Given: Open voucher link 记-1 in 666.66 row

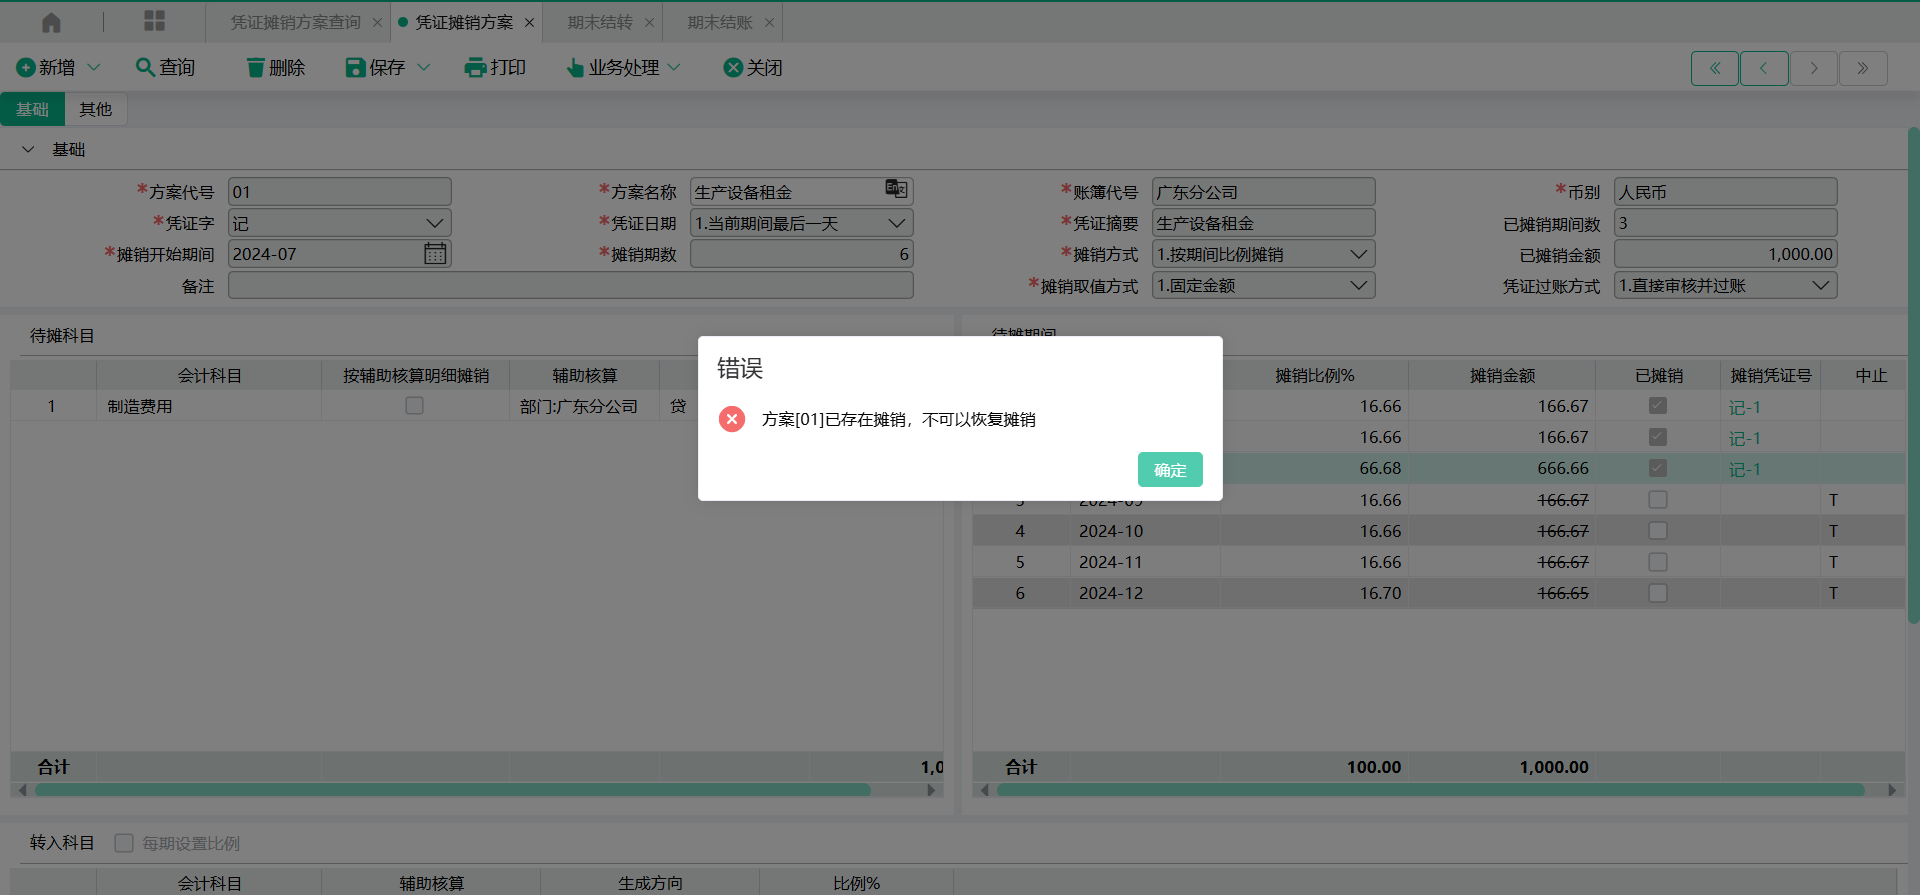Looking at the screenshot, I should click(x=1745, y=469).
